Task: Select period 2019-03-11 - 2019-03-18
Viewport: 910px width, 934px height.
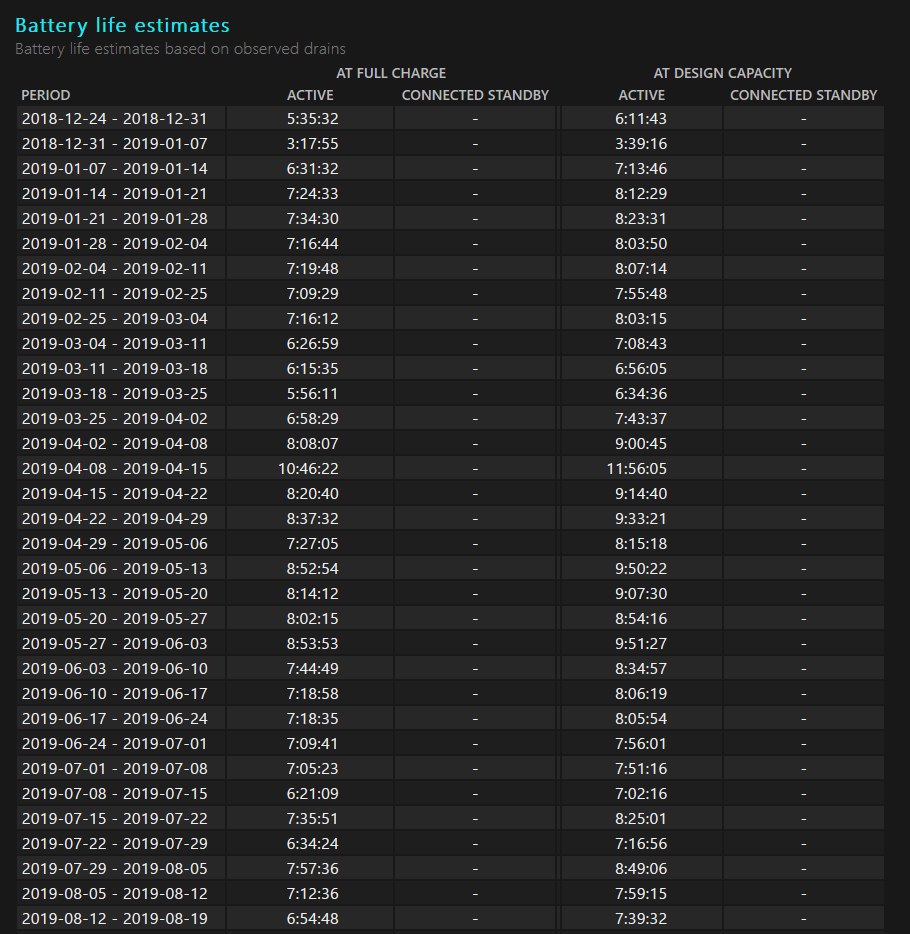Action: (114, 369)
